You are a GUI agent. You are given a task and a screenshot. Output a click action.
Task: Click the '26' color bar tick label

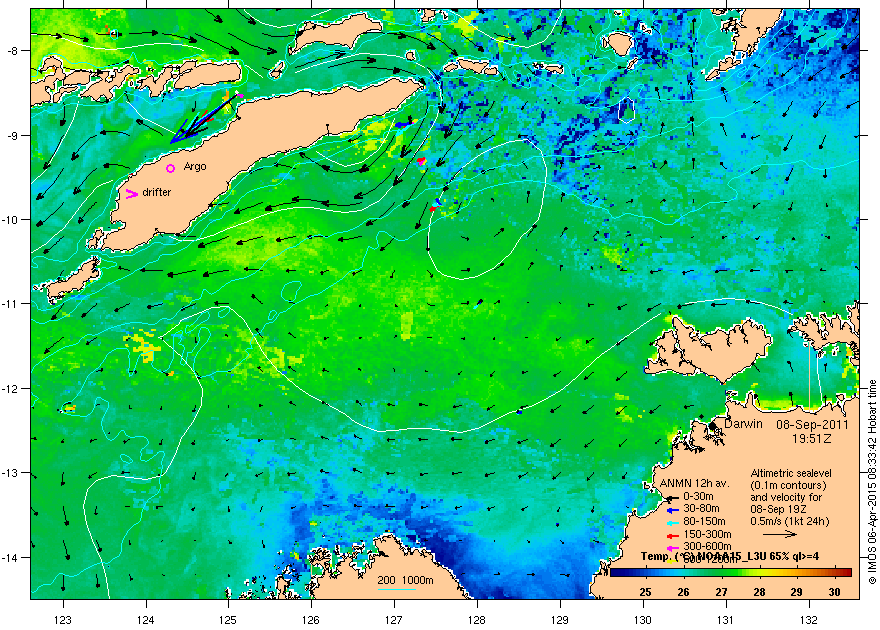click(x=683, y=592)
